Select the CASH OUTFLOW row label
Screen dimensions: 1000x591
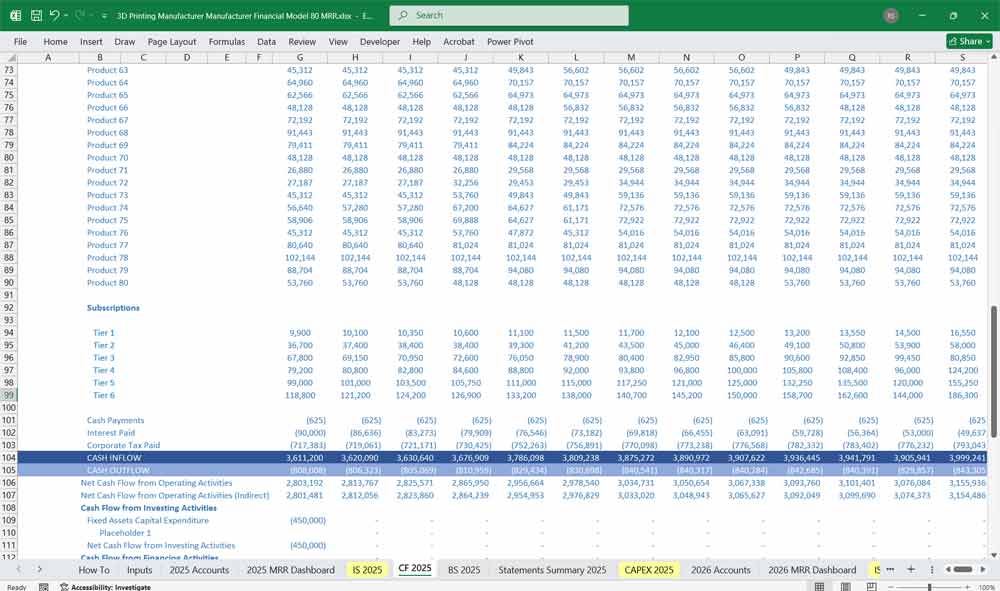[x=118, y=471]
